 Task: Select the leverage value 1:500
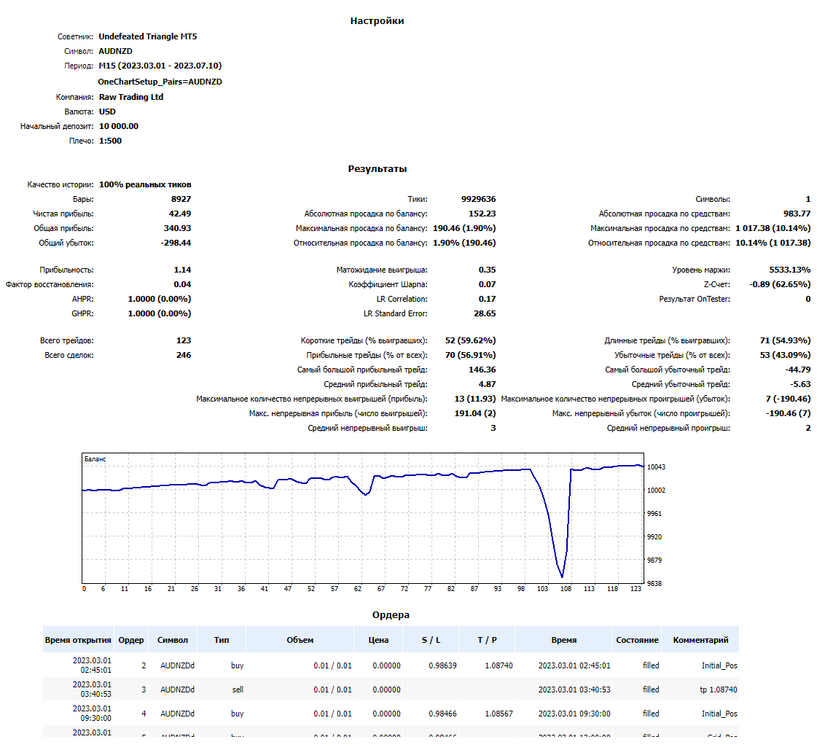pyautogui.click(x=110, y=141)
